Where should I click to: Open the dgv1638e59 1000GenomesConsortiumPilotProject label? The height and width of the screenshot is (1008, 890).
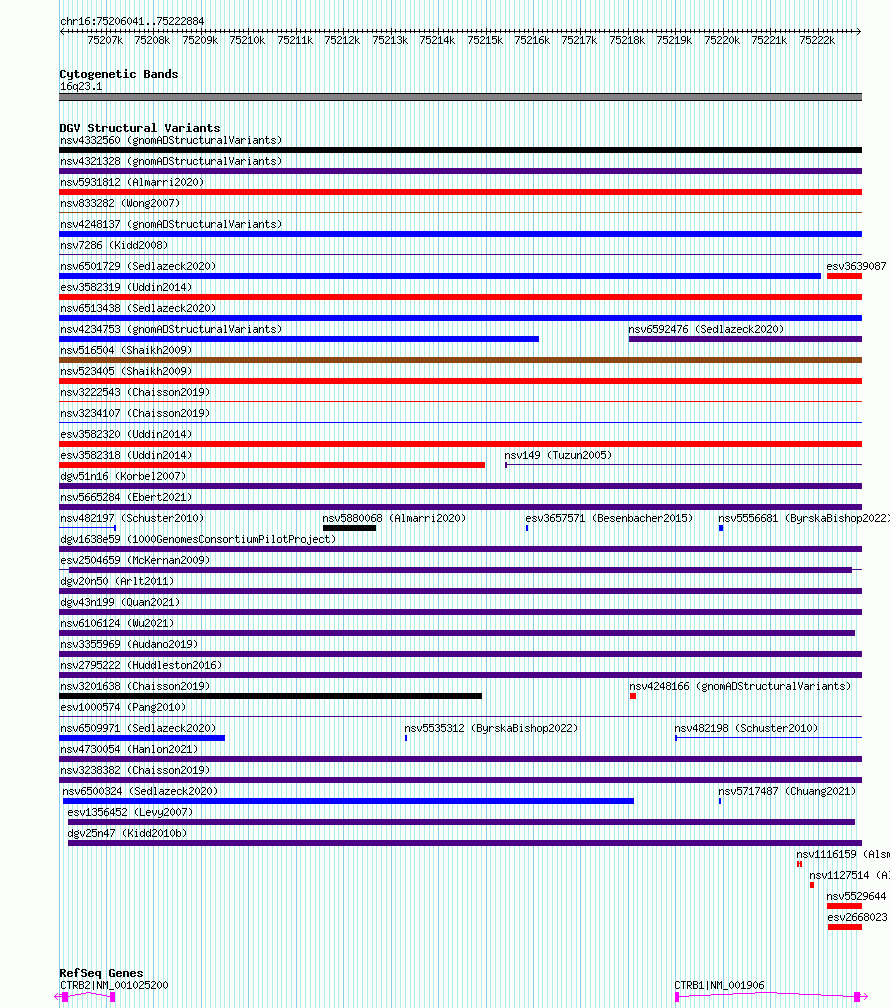[198, 539]
